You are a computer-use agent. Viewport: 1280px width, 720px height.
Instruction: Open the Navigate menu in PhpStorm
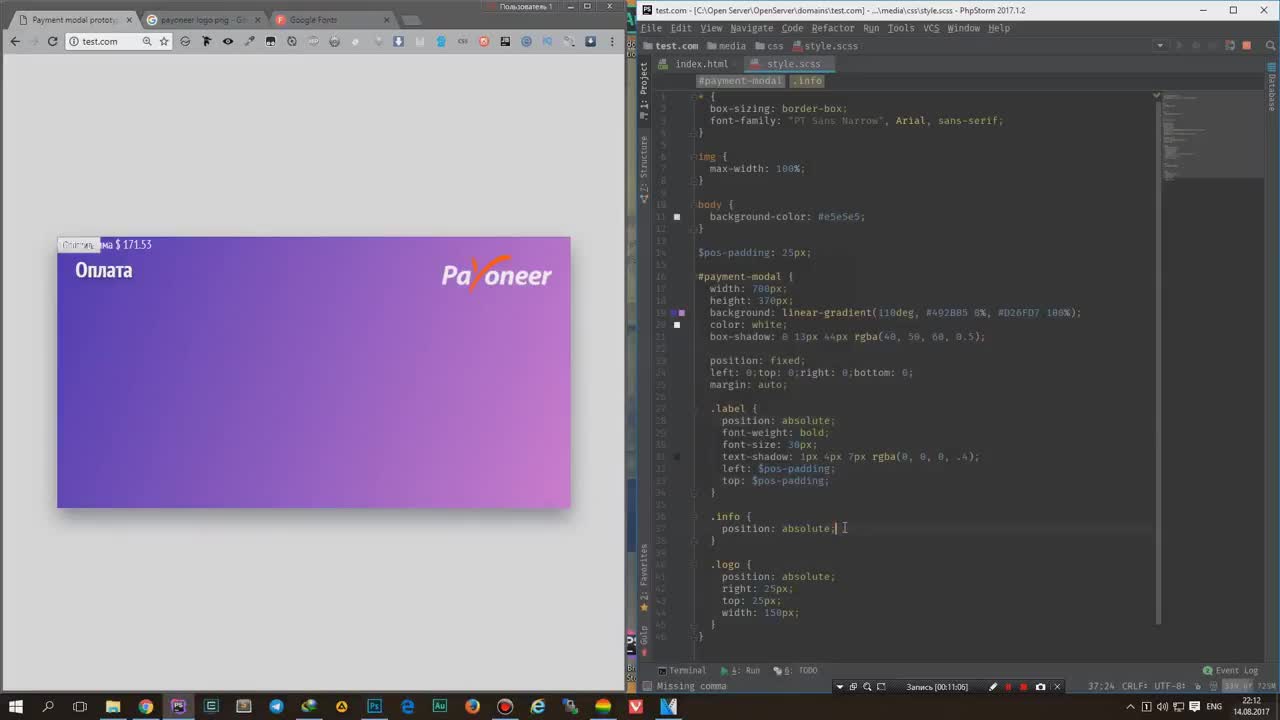(751, 28)
